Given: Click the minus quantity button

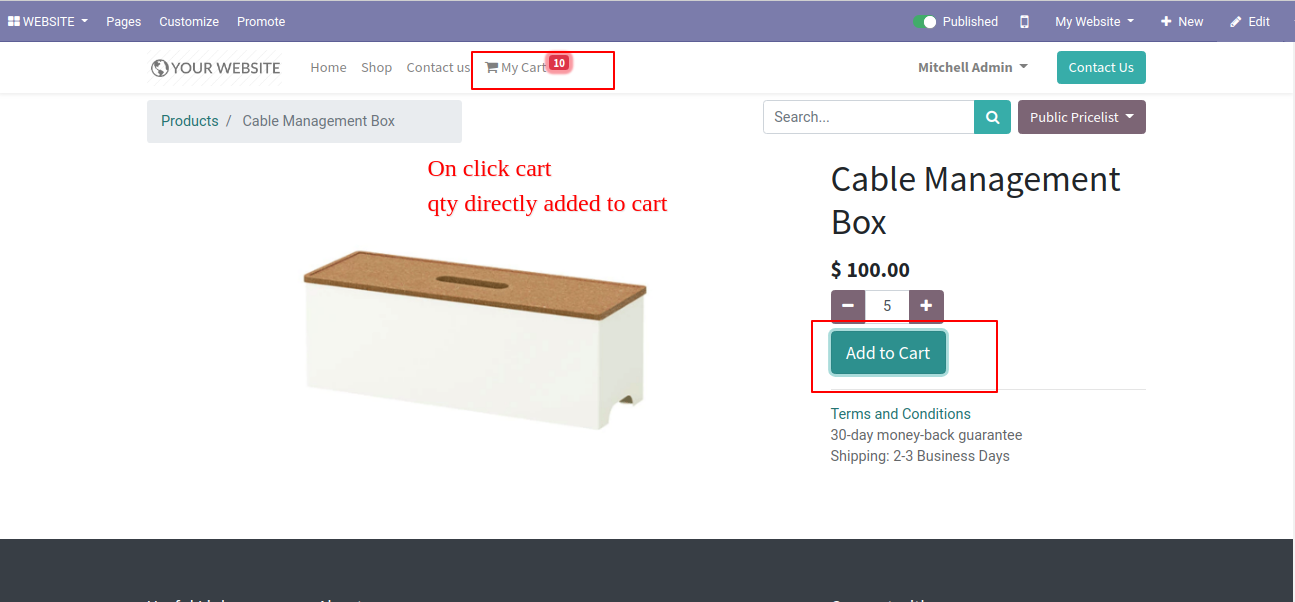Looking at the screenshot, I should (848, 306).
